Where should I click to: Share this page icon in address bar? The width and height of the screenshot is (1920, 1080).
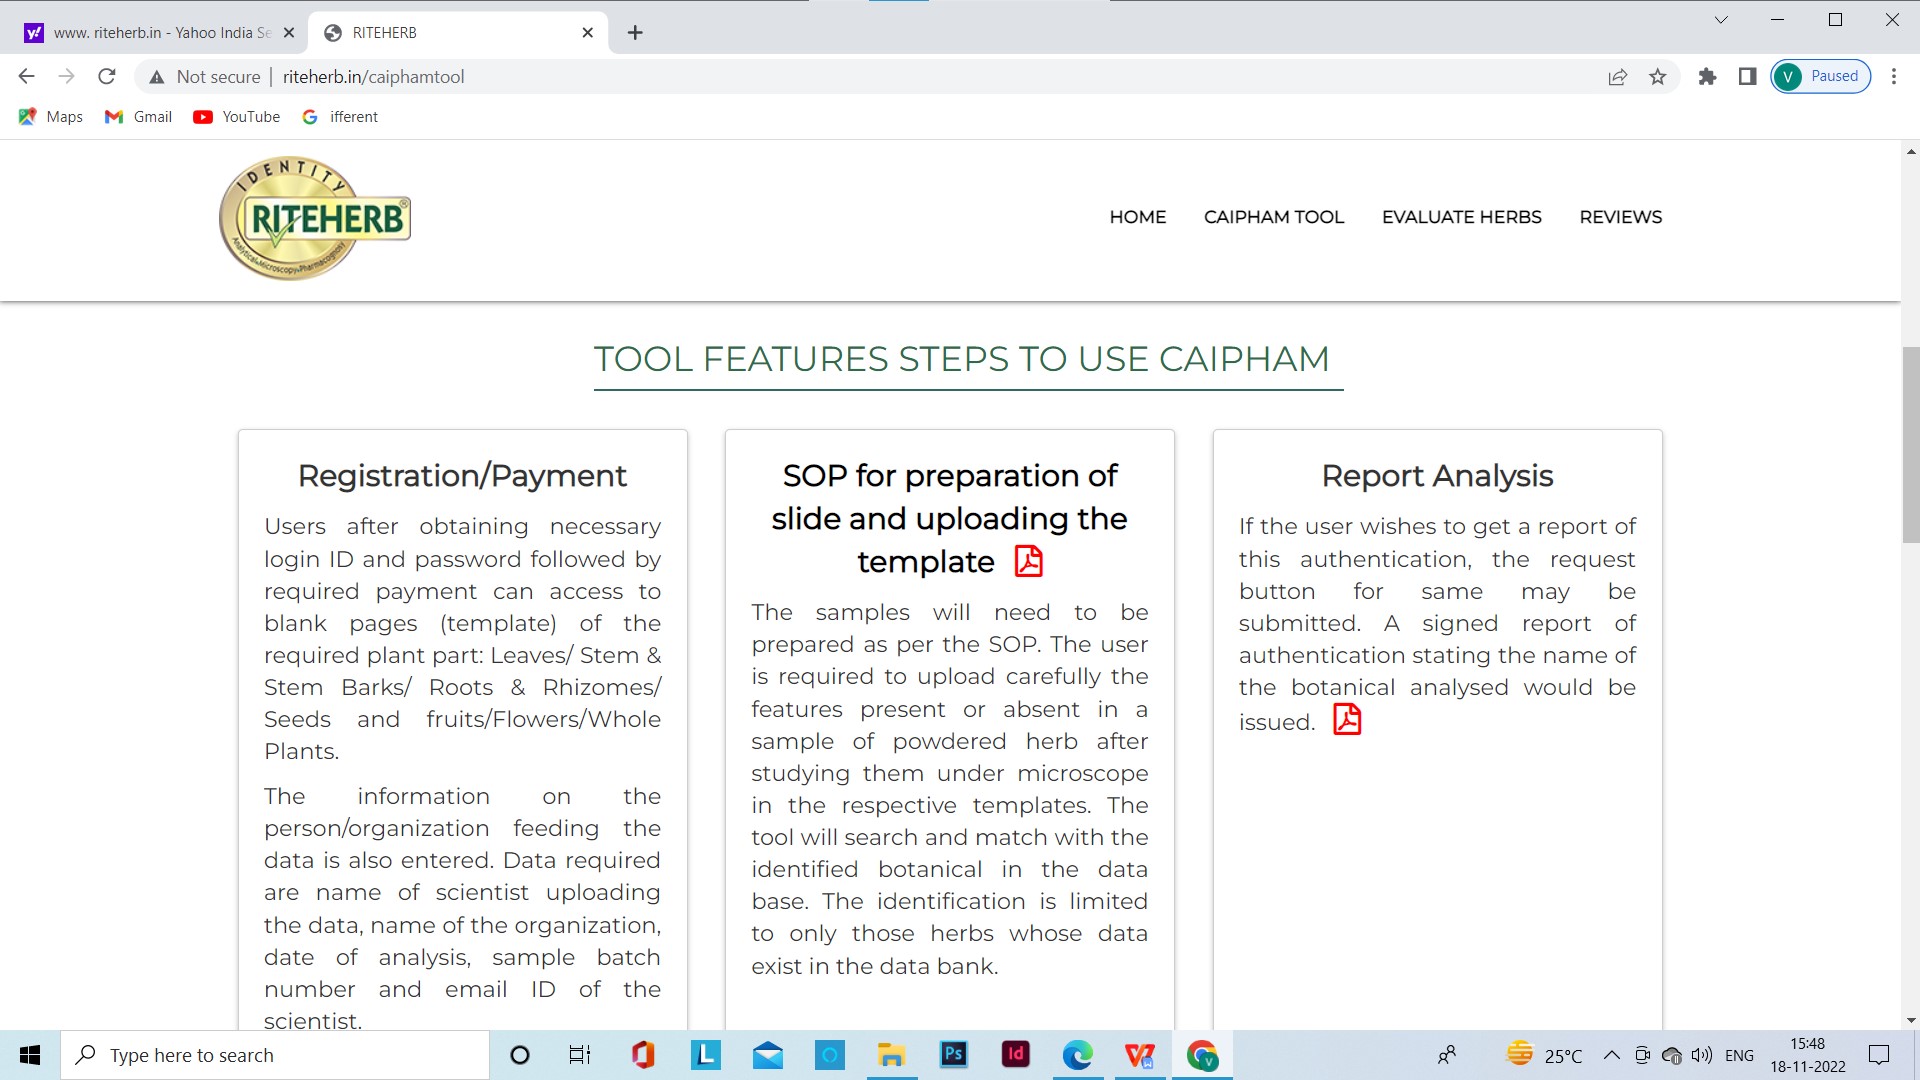1617,77
